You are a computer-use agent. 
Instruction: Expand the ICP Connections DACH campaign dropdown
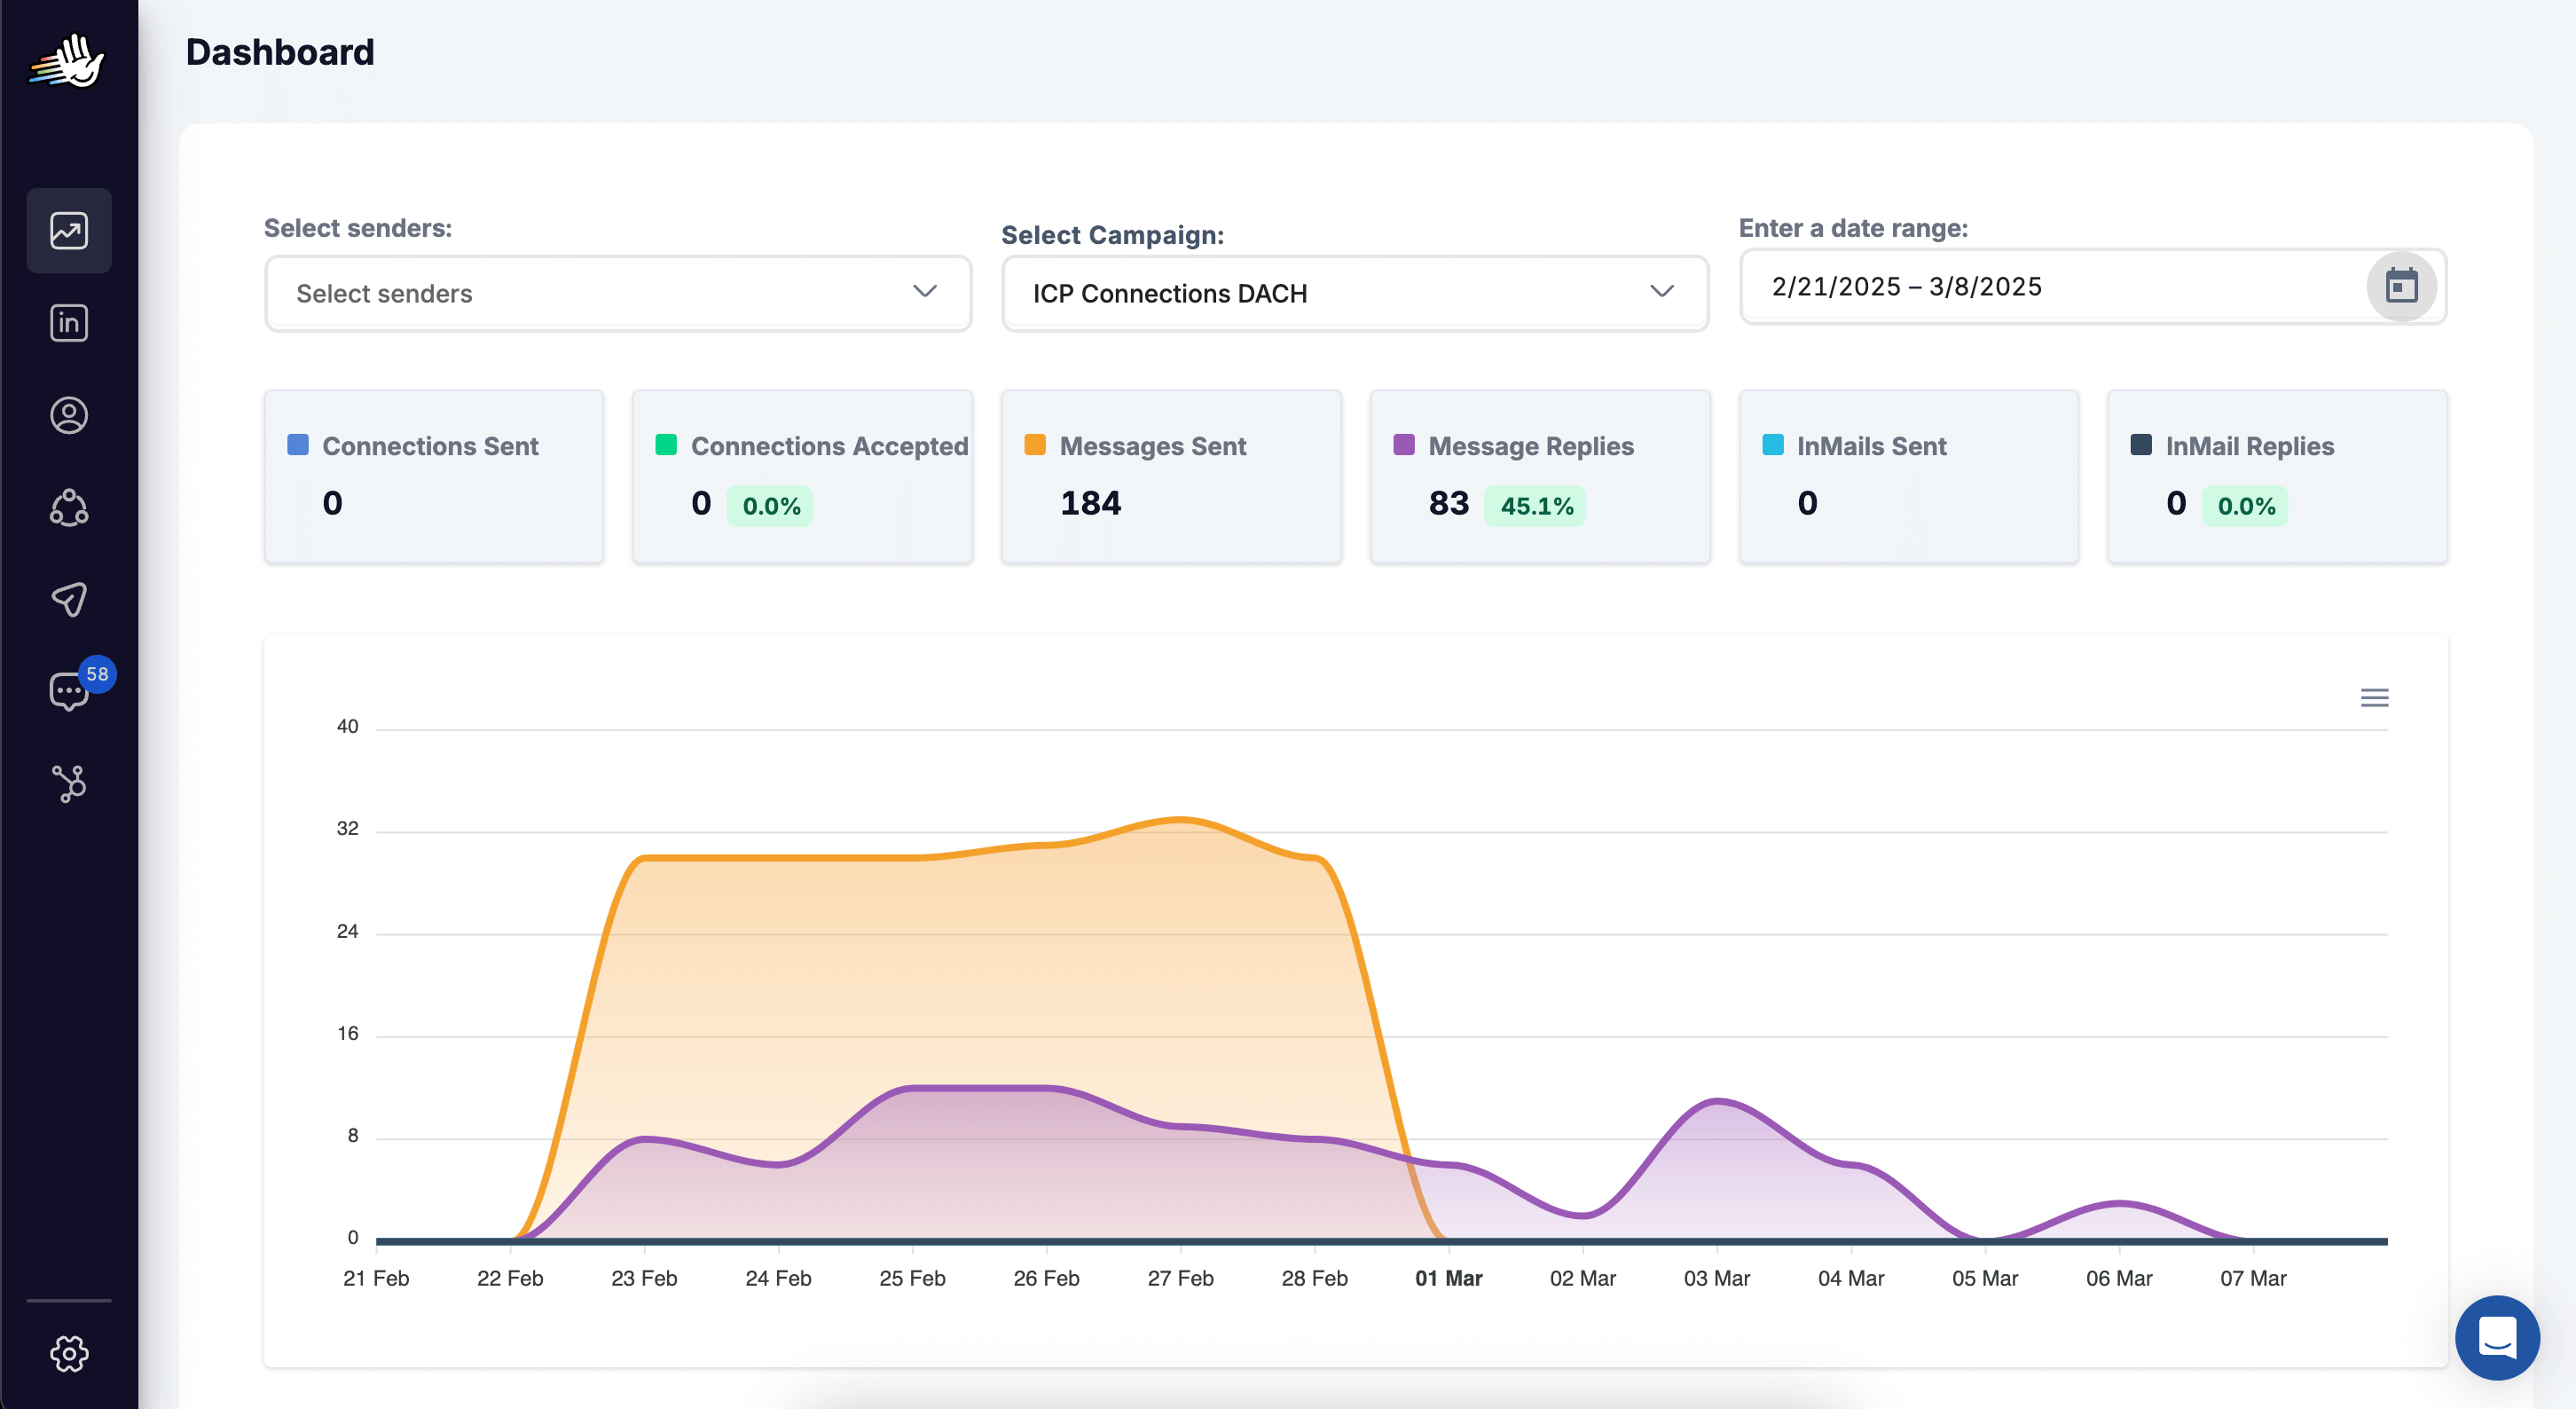click(x=1355, y=293)
